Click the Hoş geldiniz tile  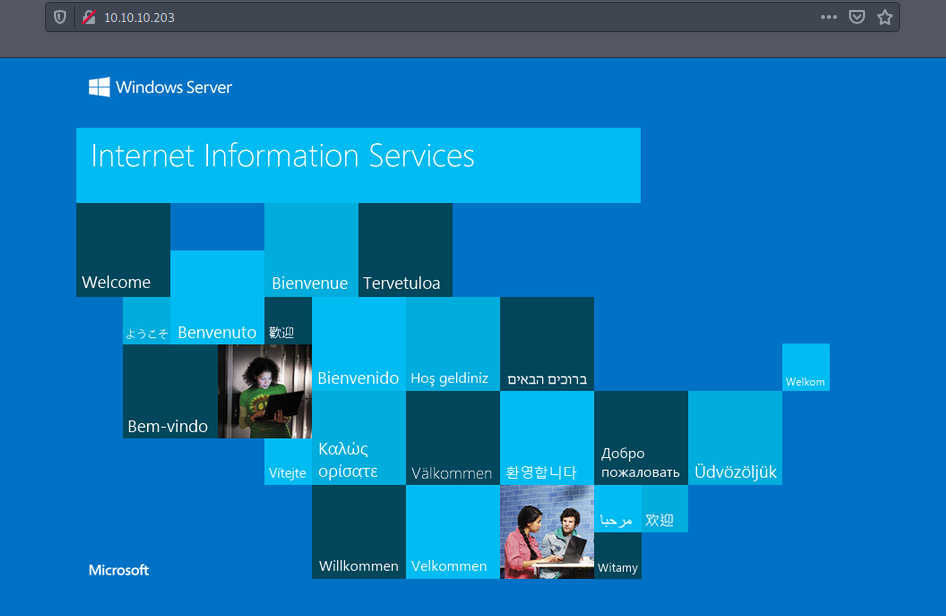[453, 344]
